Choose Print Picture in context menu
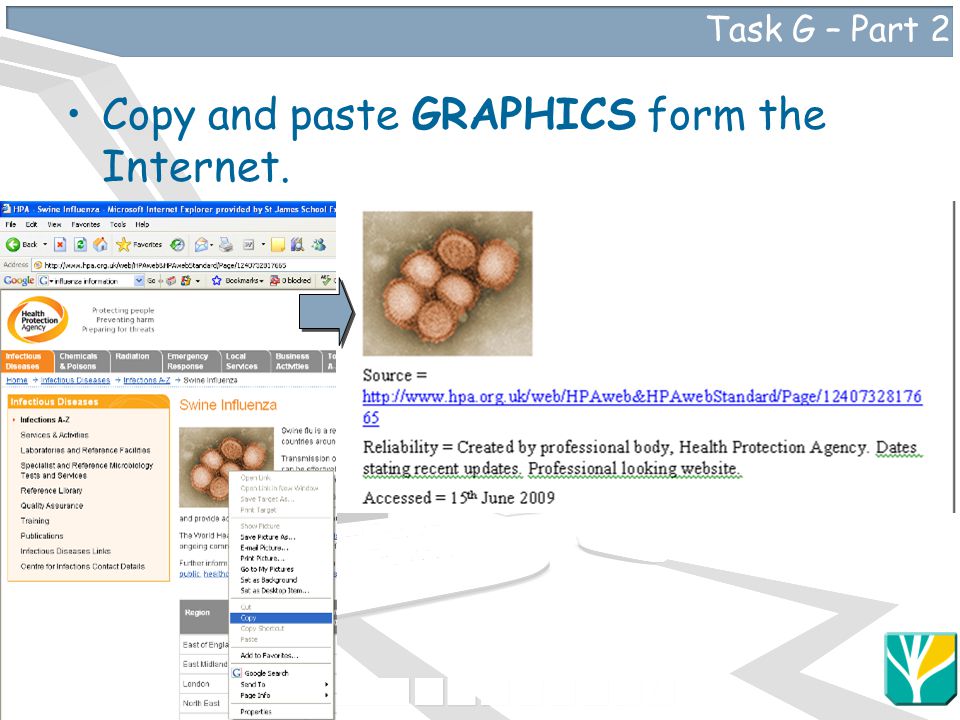The width and height of the screenshot is (960, 720). click(281, 558)
